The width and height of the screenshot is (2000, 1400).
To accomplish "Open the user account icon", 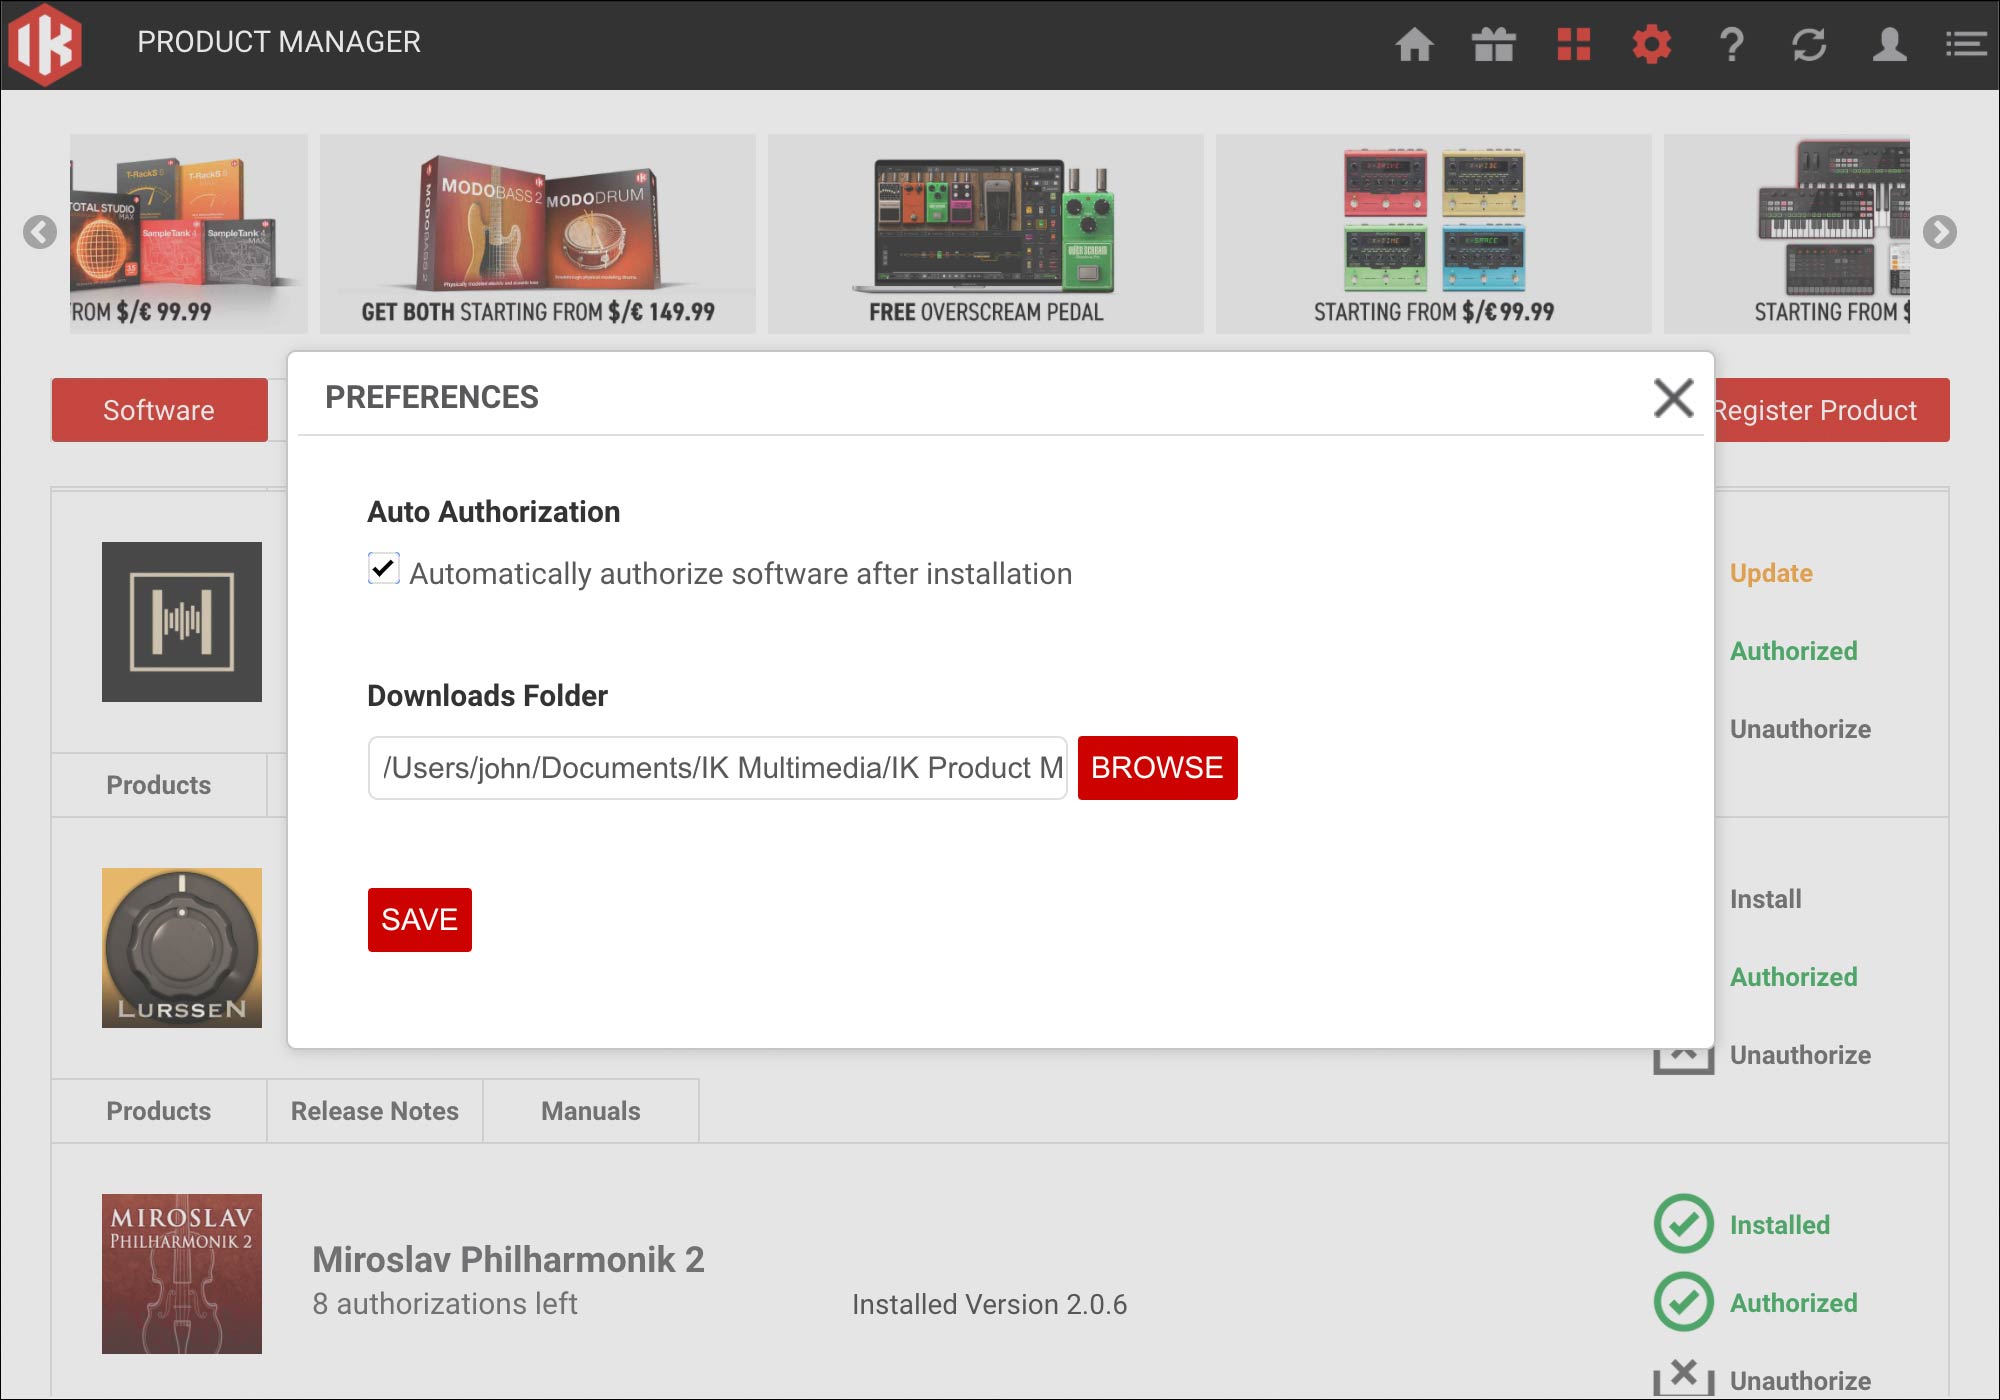I will tap(1889, 44).
